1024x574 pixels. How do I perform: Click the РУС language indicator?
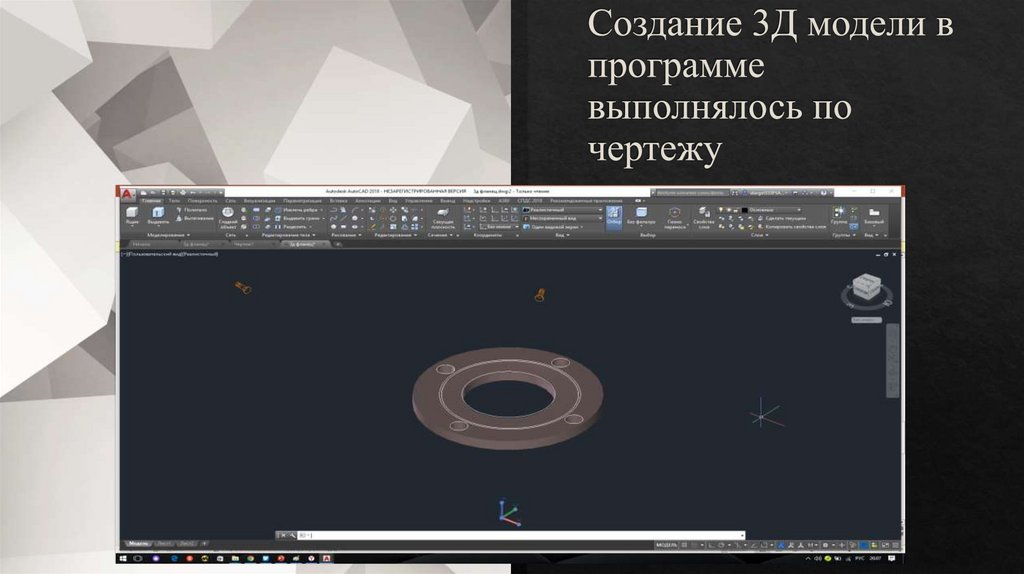[859, 558]
